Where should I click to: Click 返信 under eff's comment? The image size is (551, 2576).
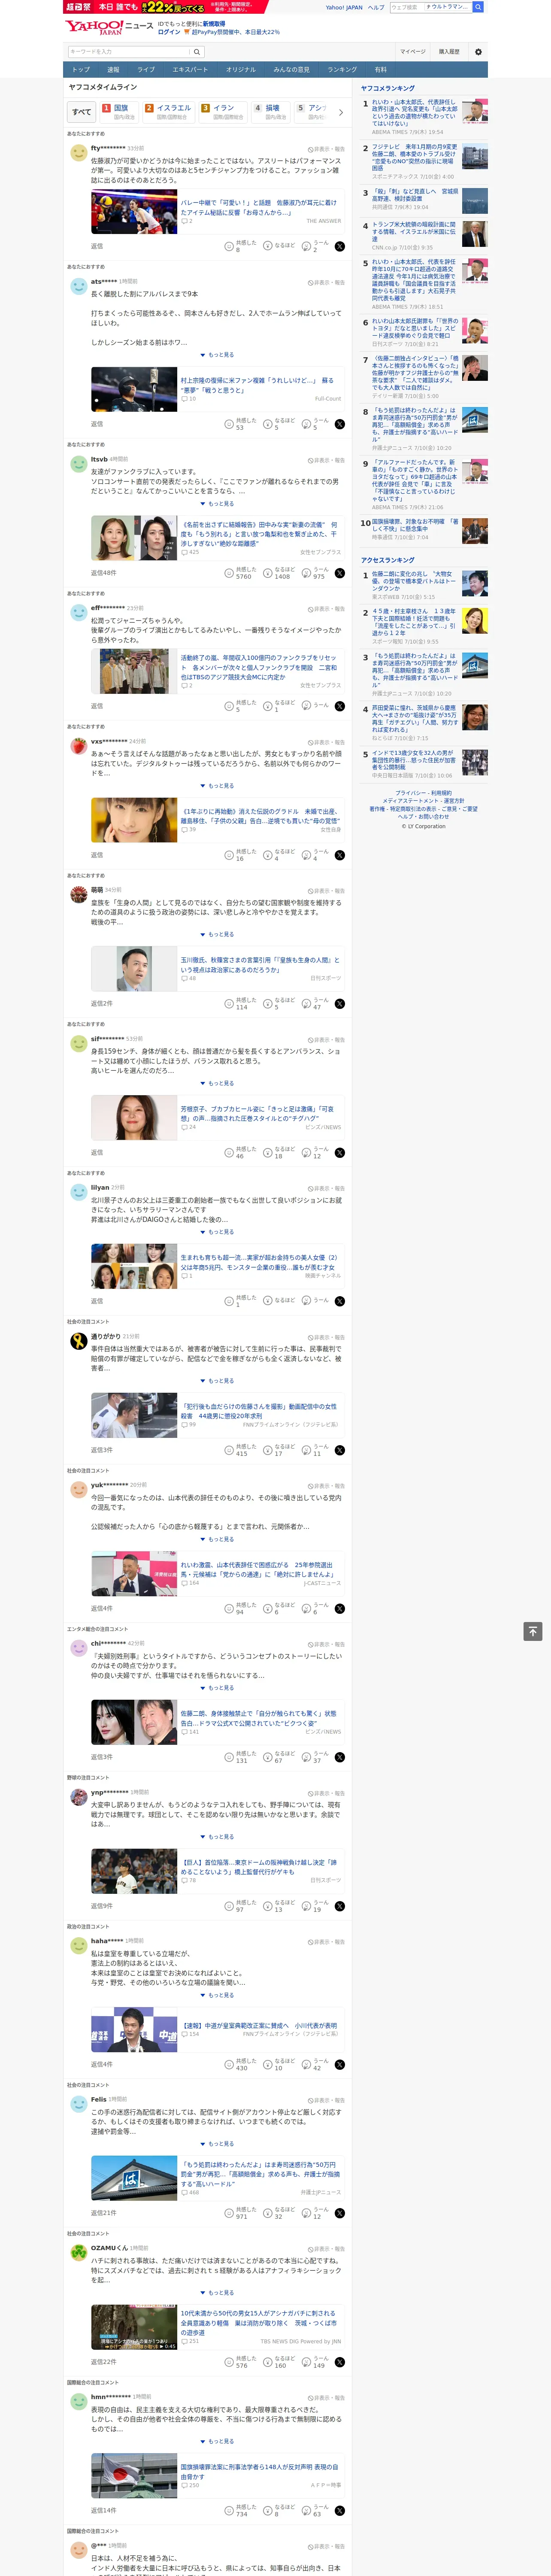tap(97, 706)
